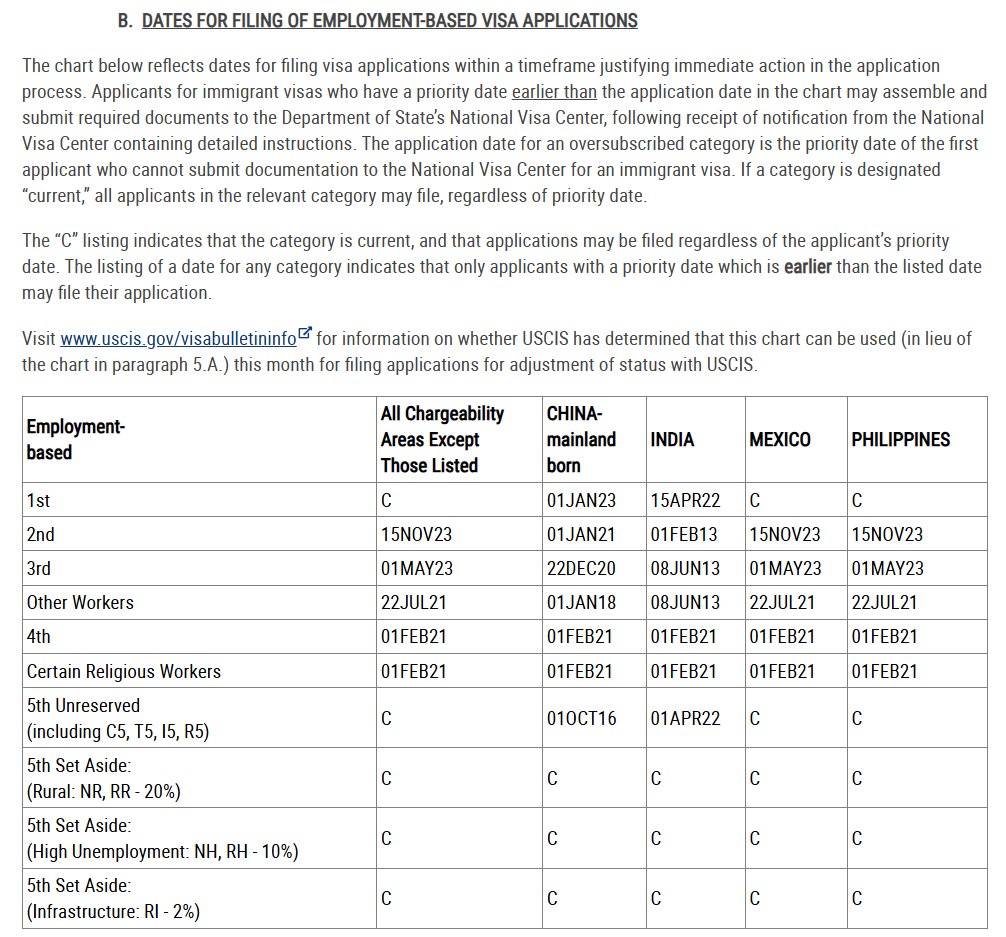Click the 01OCT16 date in 5th Unreserved row
This screenshot has width=1006, height=937.
pyautogui.click(x=581, y=718)
